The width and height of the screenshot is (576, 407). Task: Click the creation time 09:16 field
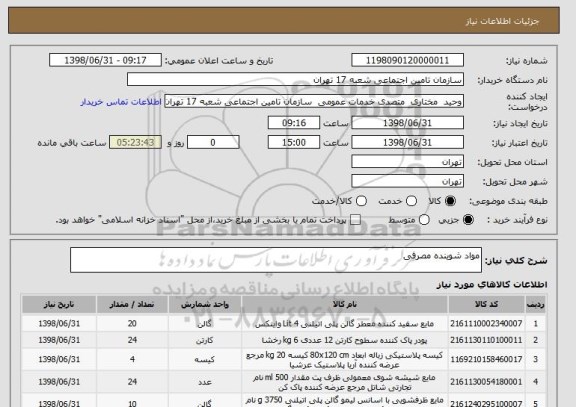tap(294, 123)
